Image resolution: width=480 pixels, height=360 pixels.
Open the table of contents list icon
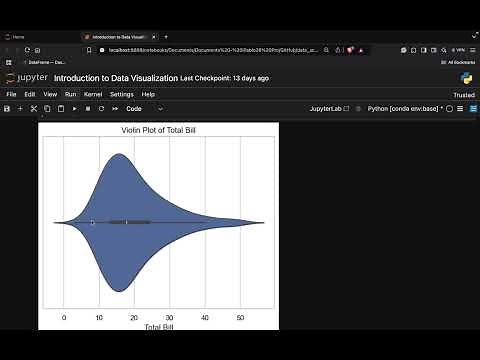[460, 109]
